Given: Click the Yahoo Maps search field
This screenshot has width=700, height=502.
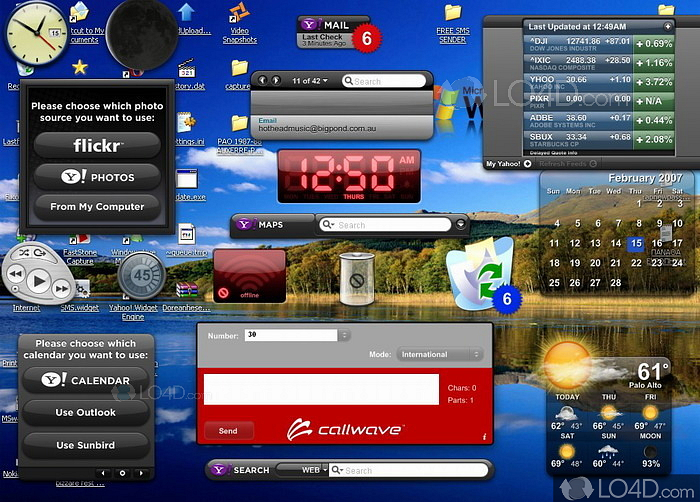Looking at the screenshot, I should [x=384, y=225].
